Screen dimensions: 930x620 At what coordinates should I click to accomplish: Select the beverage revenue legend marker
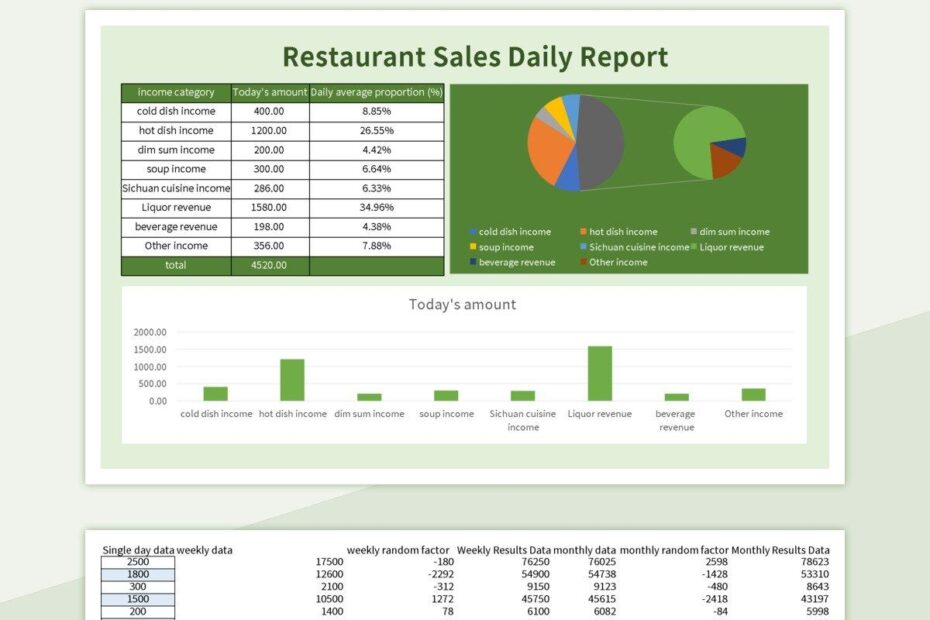tap(474, 261)
